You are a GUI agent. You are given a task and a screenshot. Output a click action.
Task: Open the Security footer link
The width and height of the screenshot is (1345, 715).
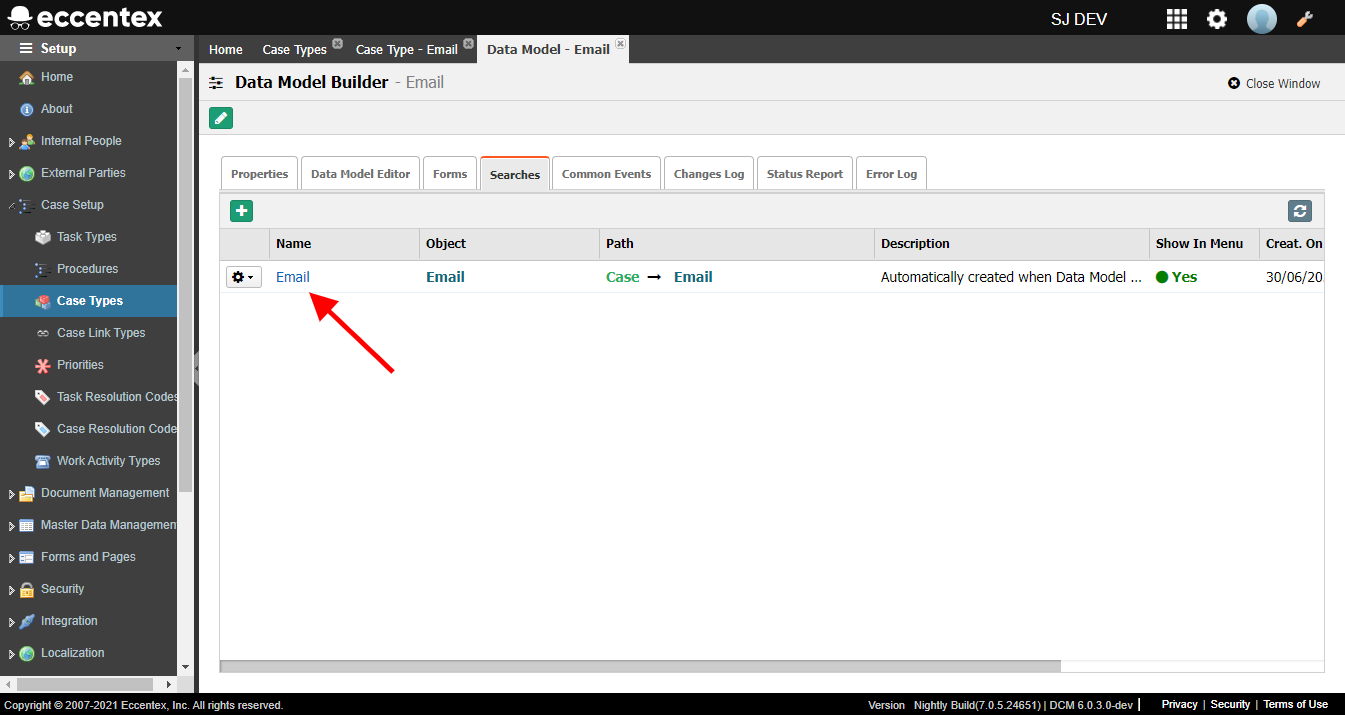click(1230, 705)
